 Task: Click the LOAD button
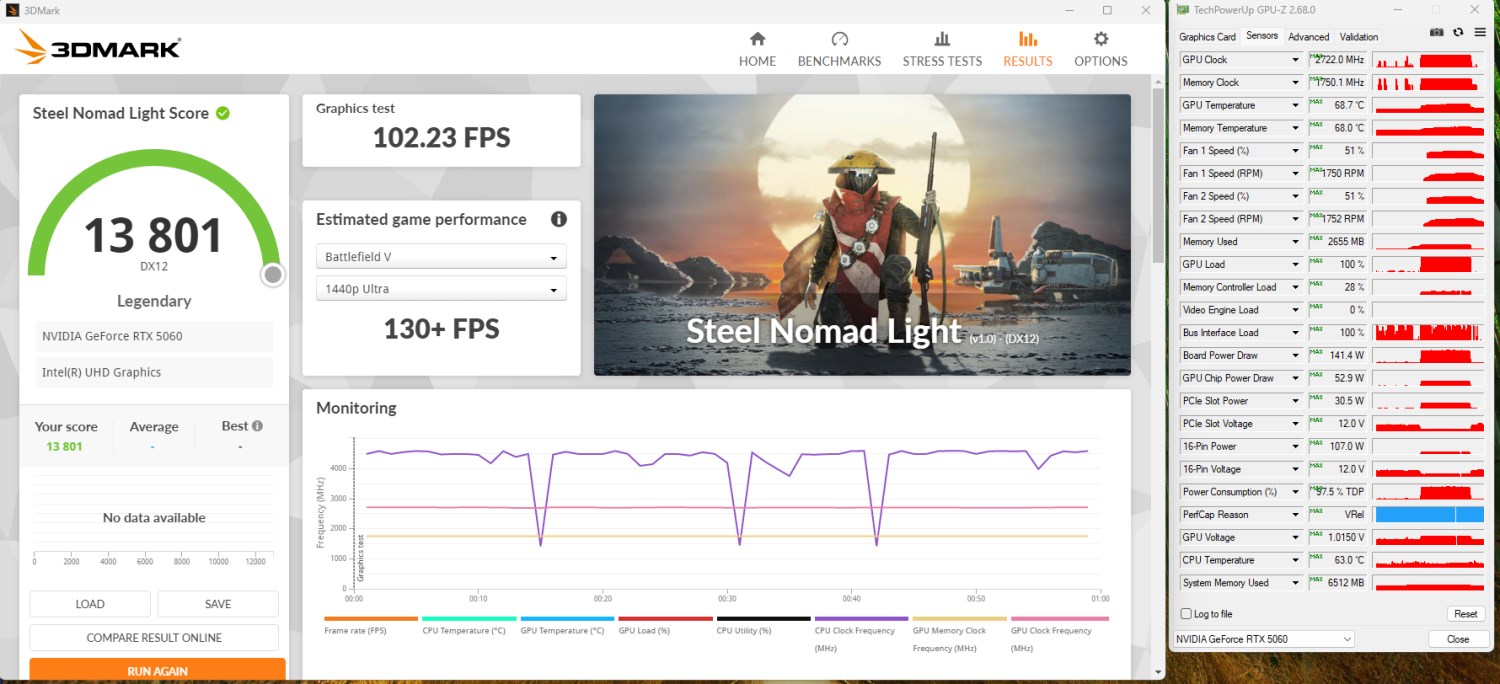90,604
